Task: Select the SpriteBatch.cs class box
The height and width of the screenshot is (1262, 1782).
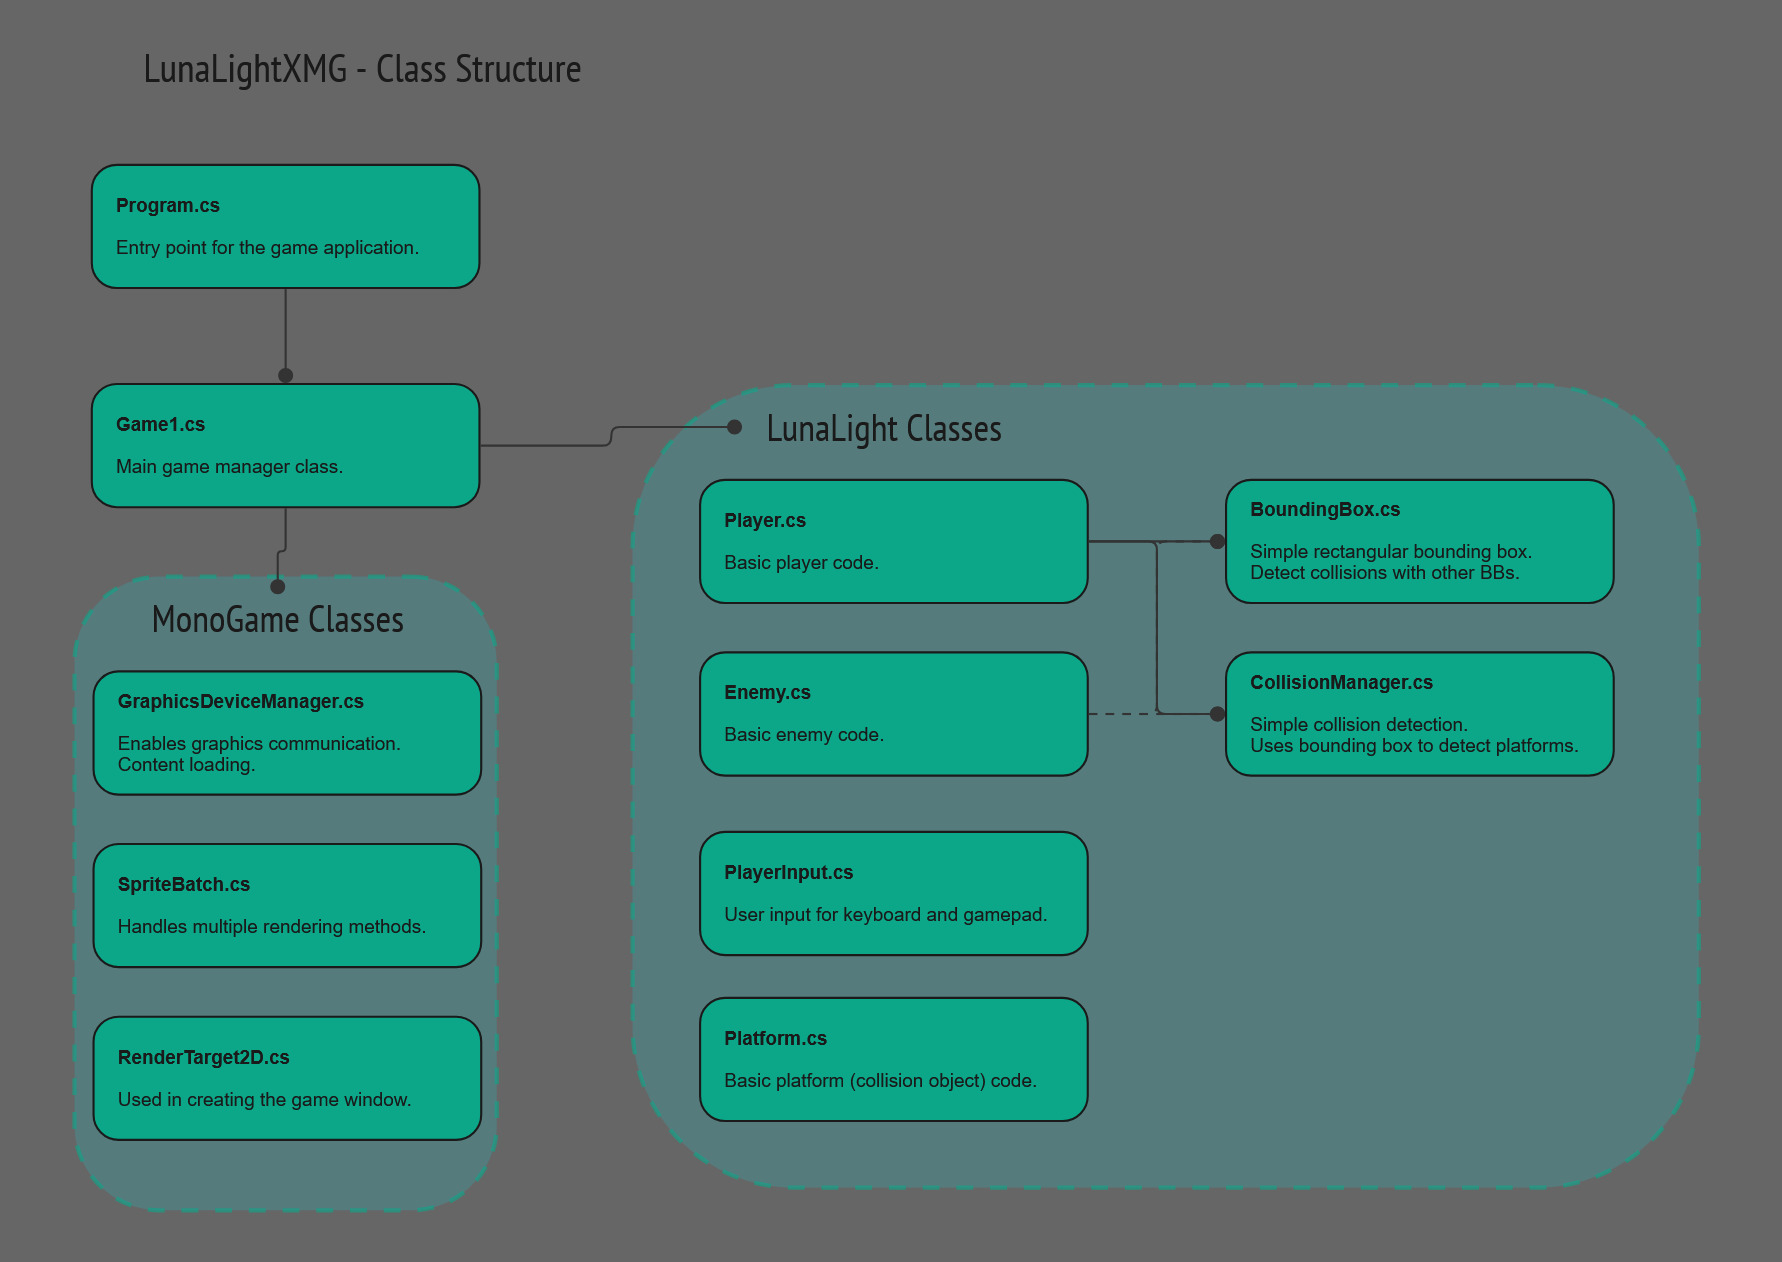Action: point(287,906)
